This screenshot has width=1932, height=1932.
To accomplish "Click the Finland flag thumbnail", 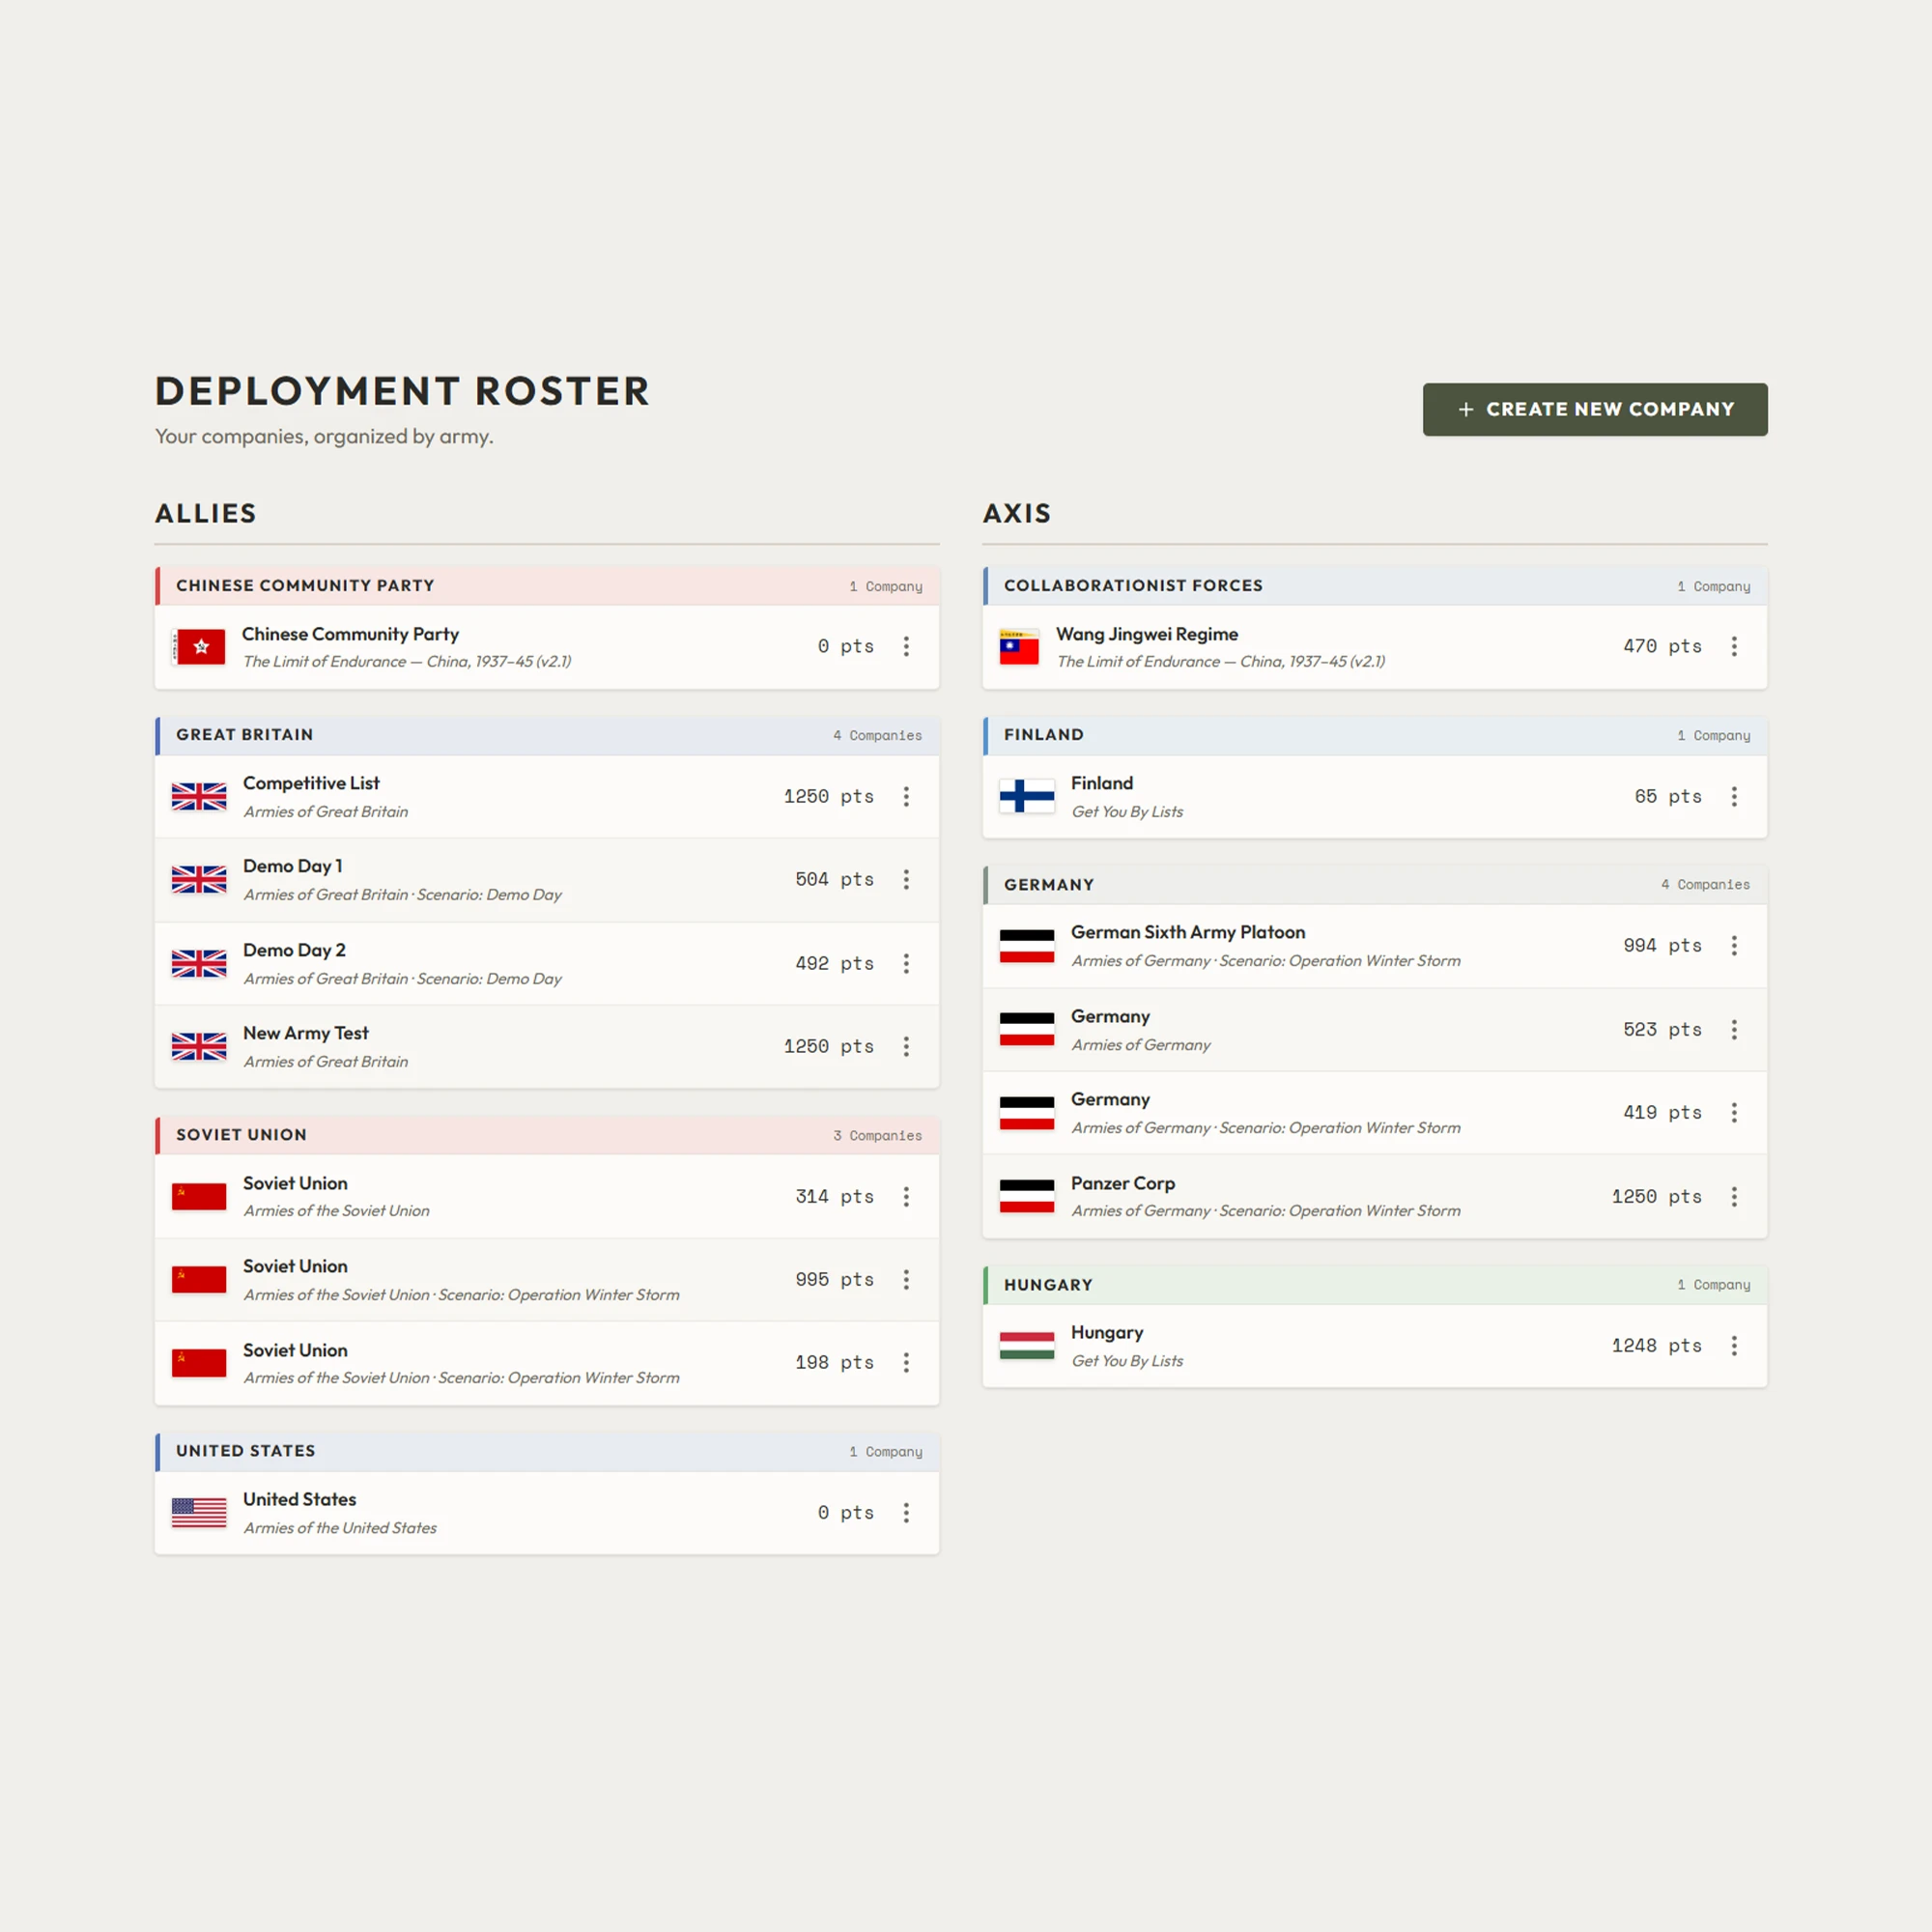I will [x=1027, y=797].
